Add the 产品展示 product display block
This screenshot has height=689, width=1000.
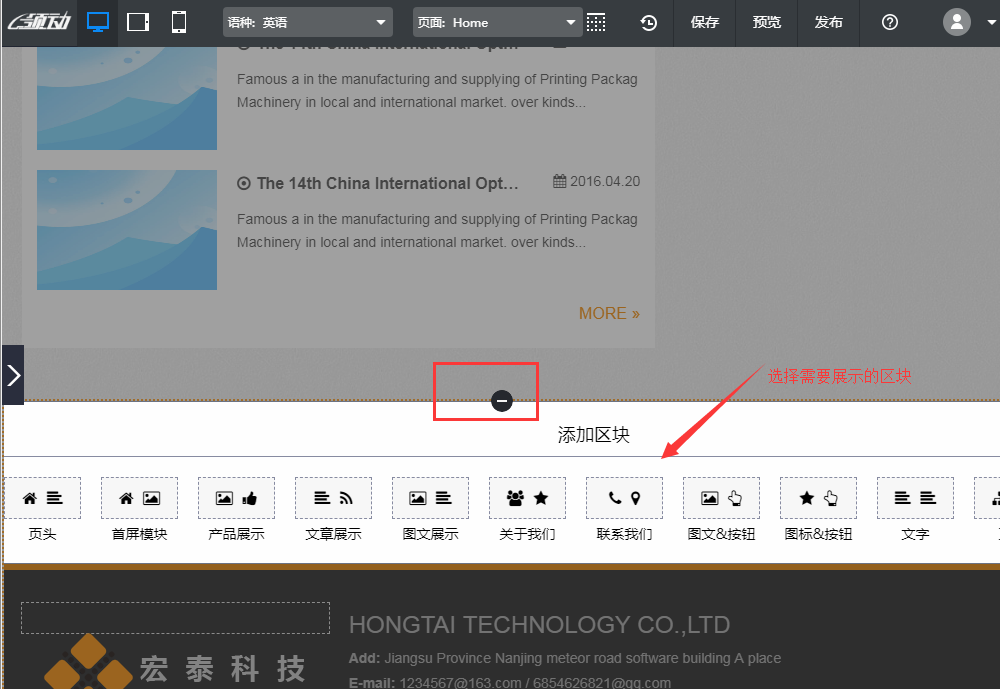pyautogui.click(x=236, y=498)
